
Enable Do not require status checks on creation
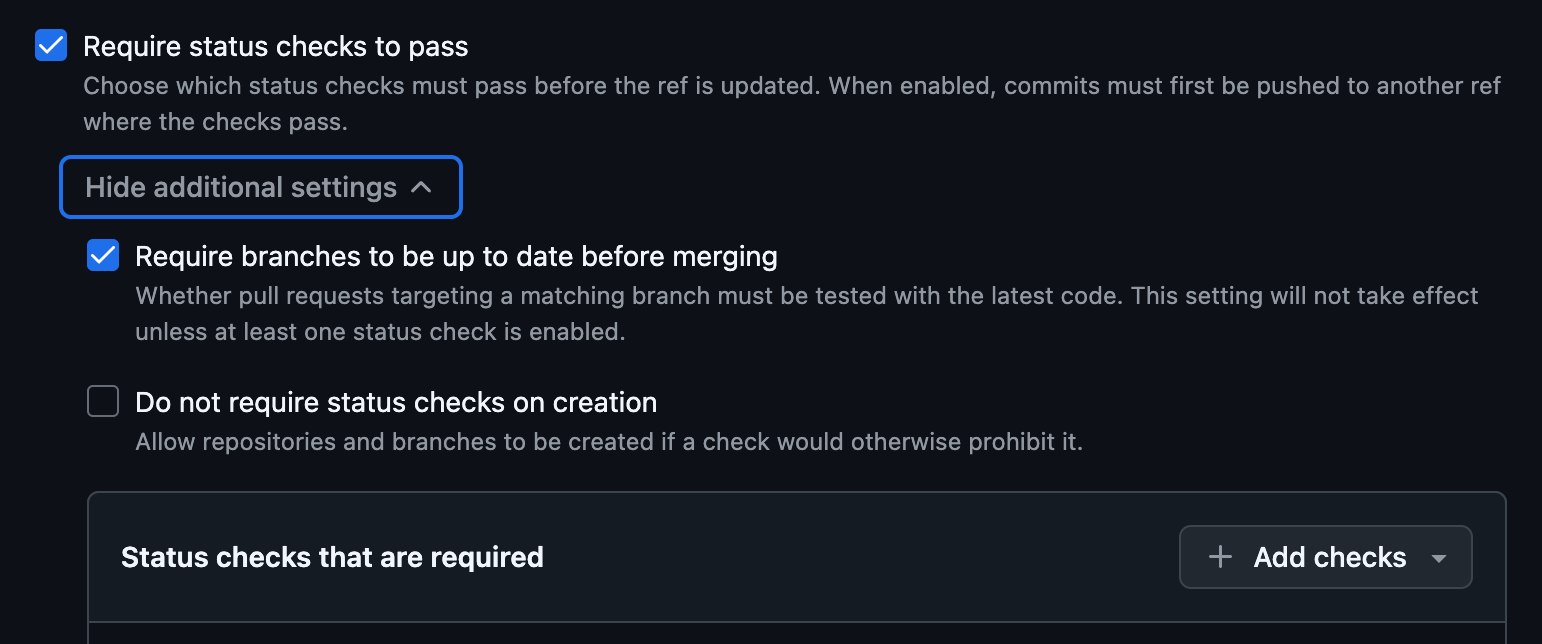(103, 402)
